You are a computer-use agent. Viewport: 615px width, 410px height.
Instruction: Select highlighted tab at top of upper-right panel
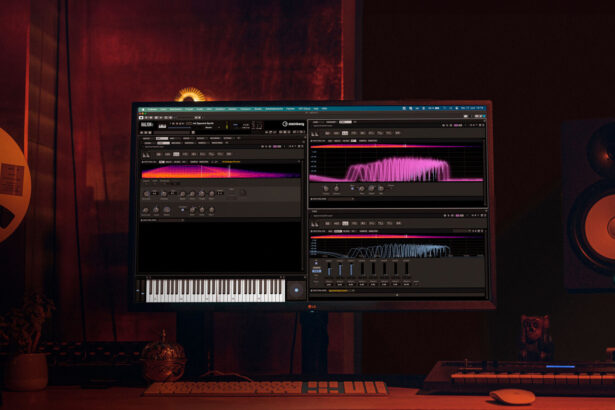point(345,122)
